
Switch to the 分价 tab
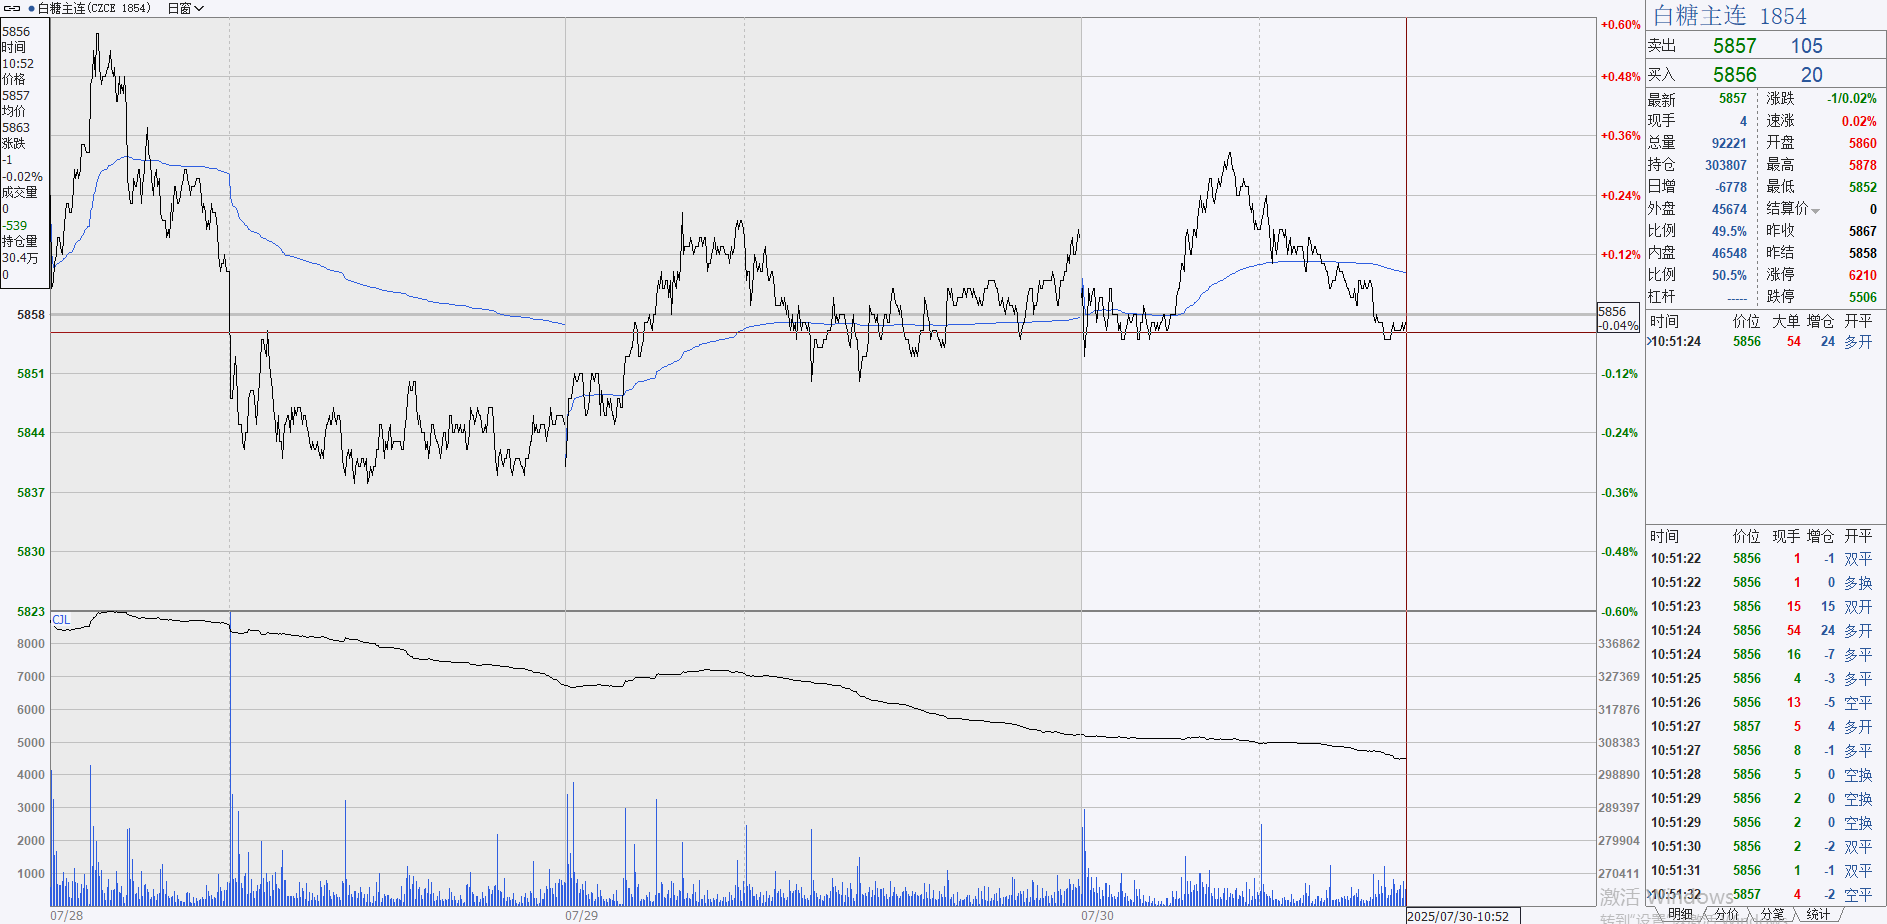(1727, 914)
